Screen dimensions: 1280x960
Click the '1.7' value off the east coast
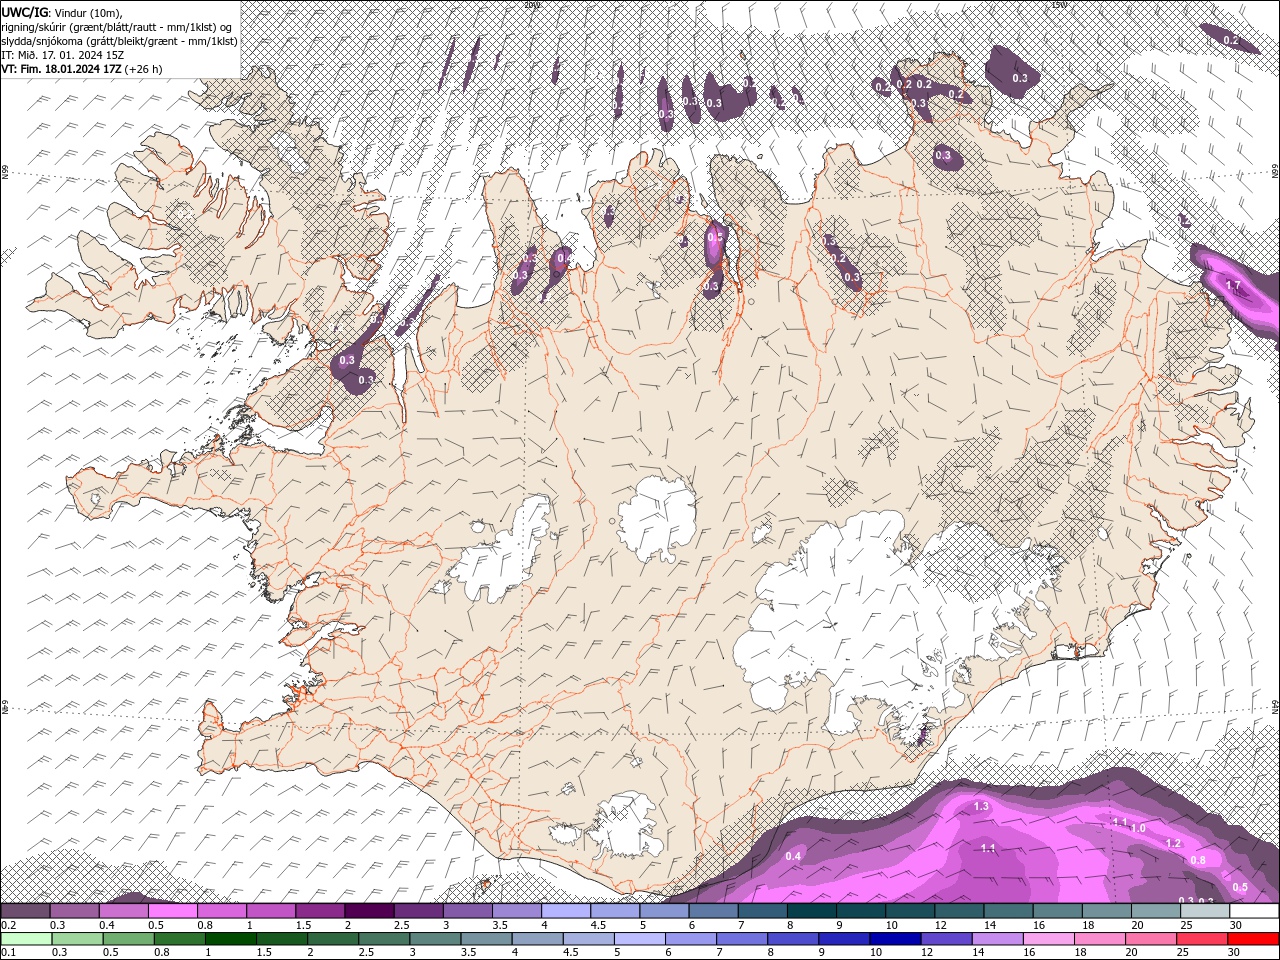point(1233,286)
